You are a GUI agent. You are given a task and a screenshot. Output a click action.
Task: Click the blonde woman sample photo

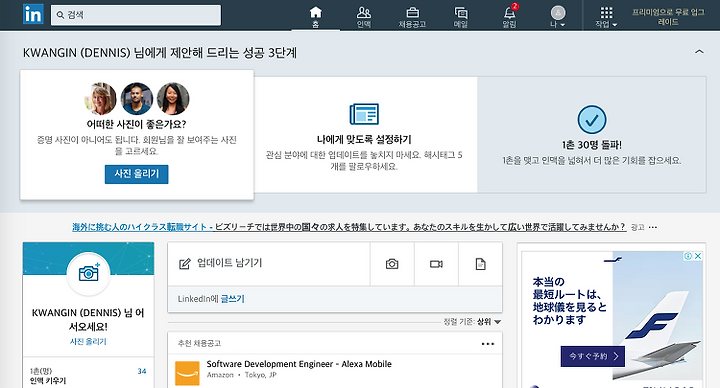101,99
